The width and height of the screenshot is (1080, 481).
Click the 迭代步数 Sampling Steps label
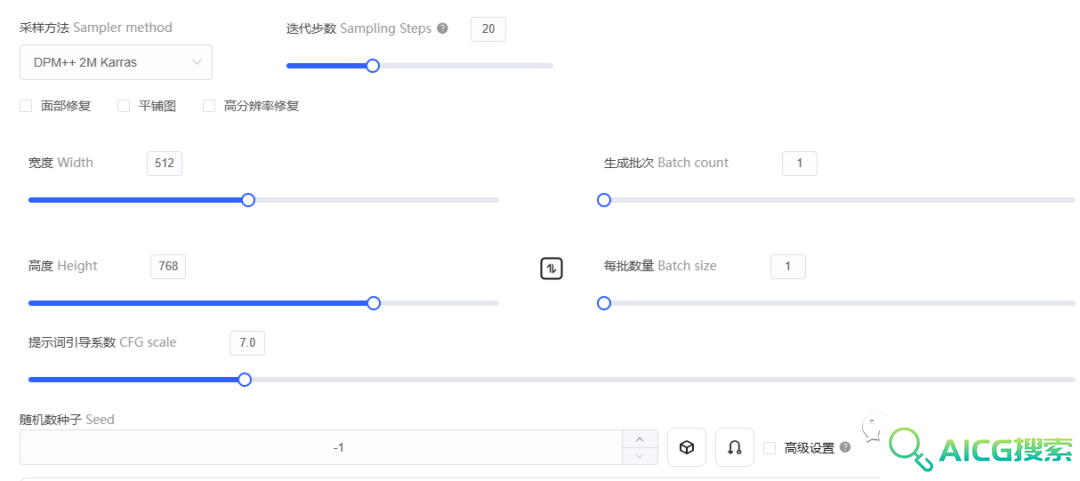359,28
